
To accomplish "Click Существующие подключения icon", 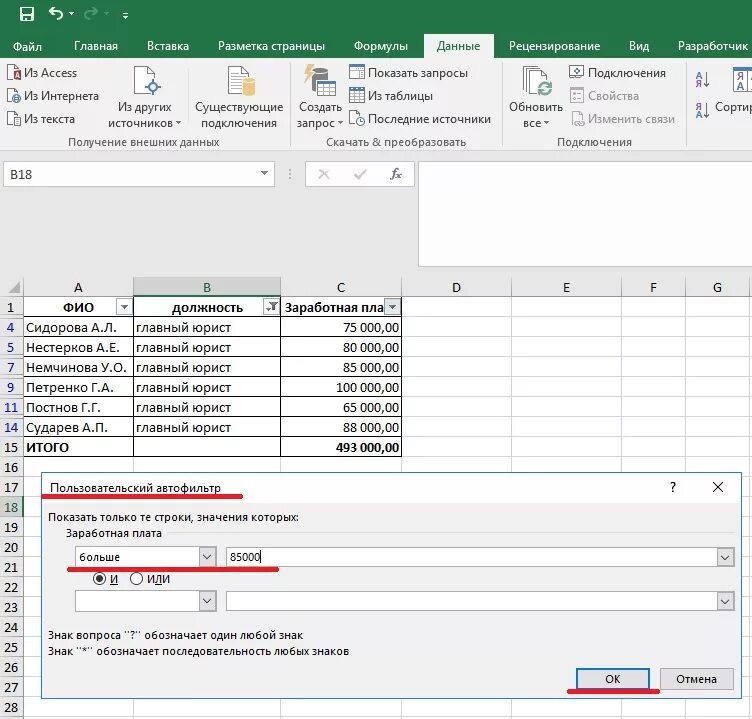I will tap(240, 81).
